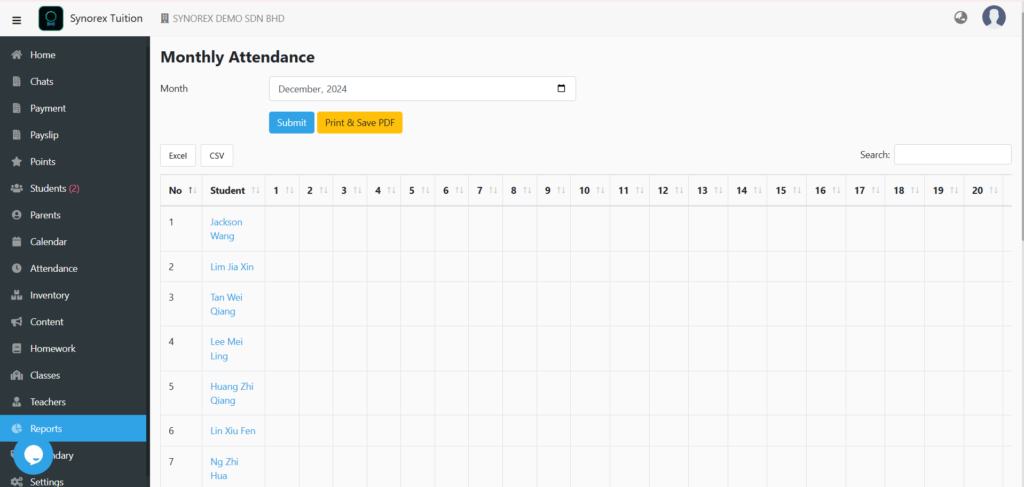The width and height of the screenshot is (1024, 487).
Task: Sort by day 17 column header
Action: click(866, 191)
